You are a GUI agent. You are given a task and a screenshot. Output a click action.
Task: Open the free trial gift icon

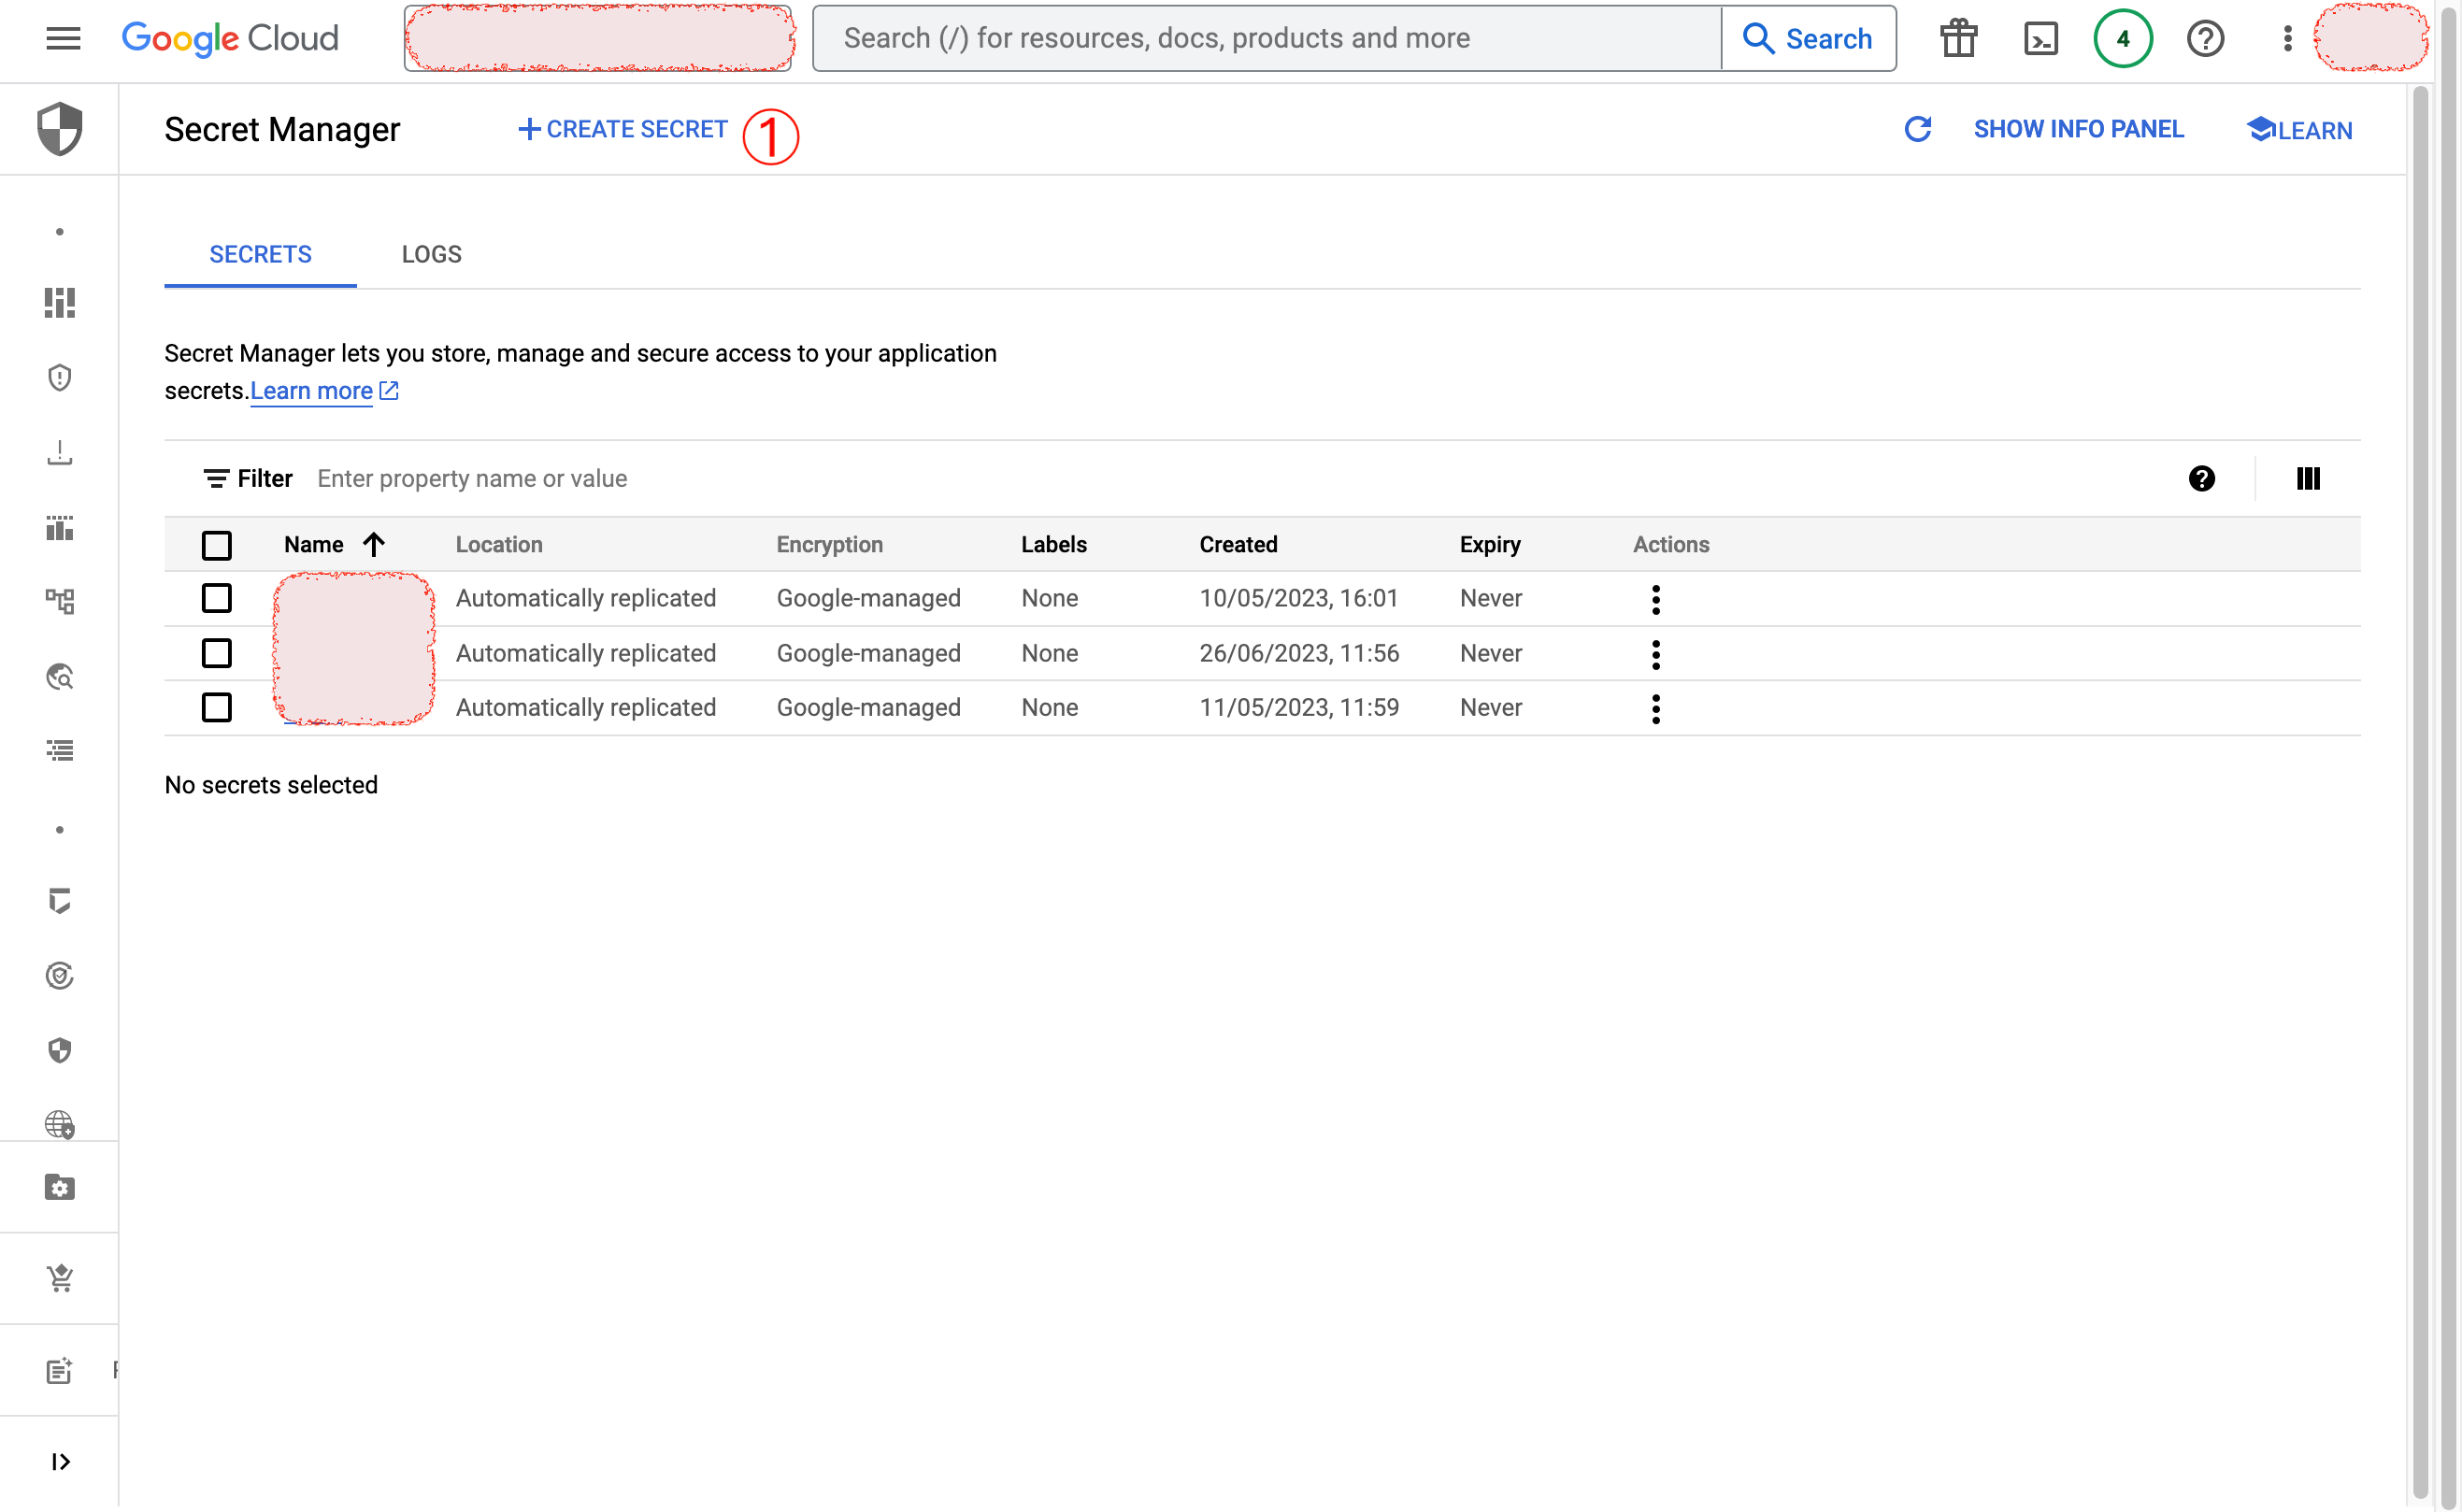[x=1958, y=38]
